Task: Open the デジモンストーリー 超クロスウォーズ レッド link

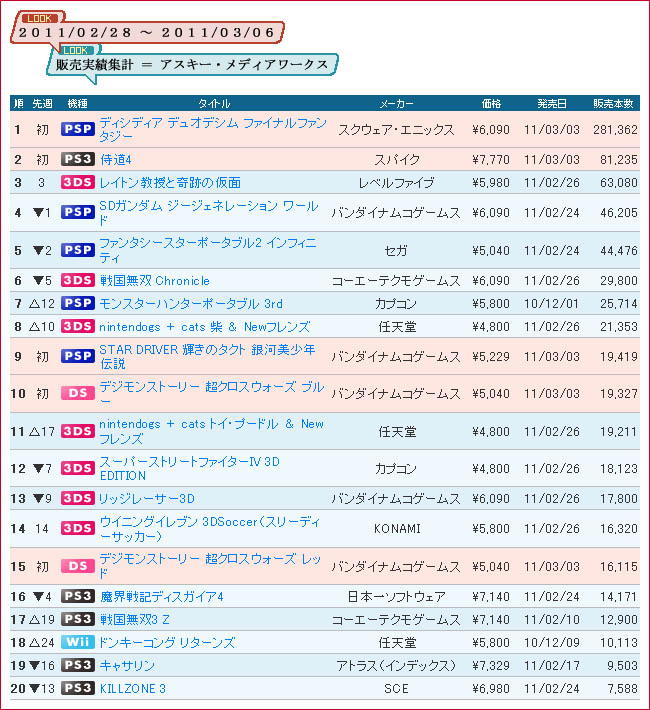Action: pos(210,566)
